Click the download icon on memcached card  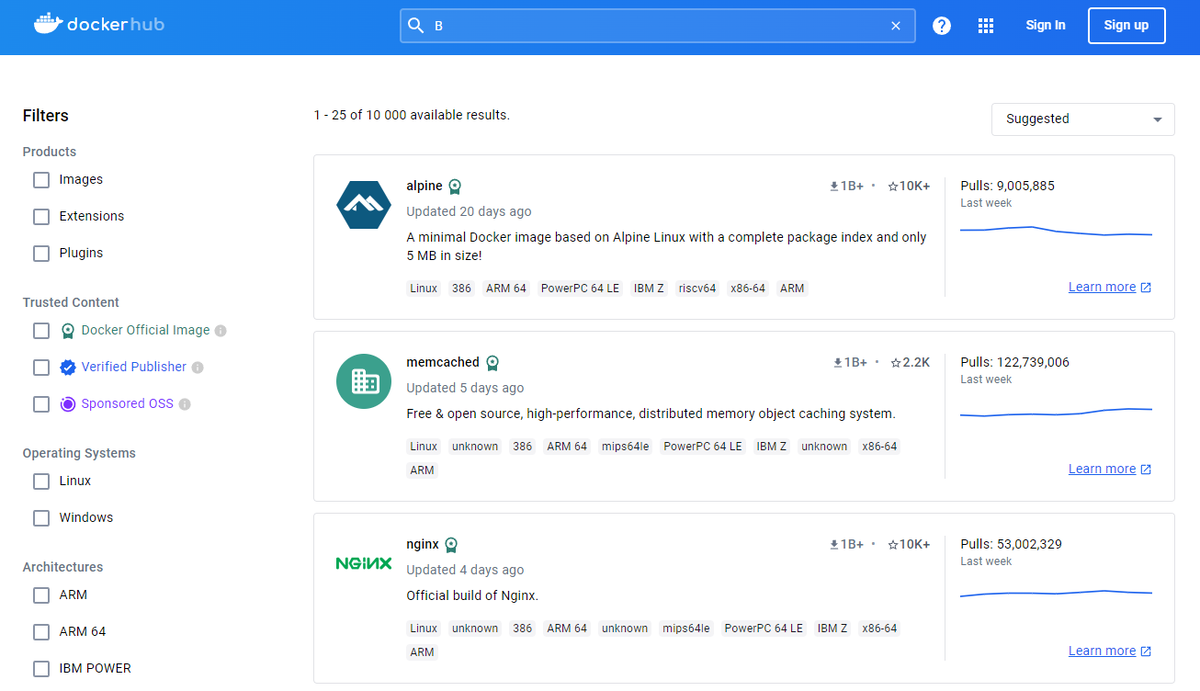pos(838,363)
